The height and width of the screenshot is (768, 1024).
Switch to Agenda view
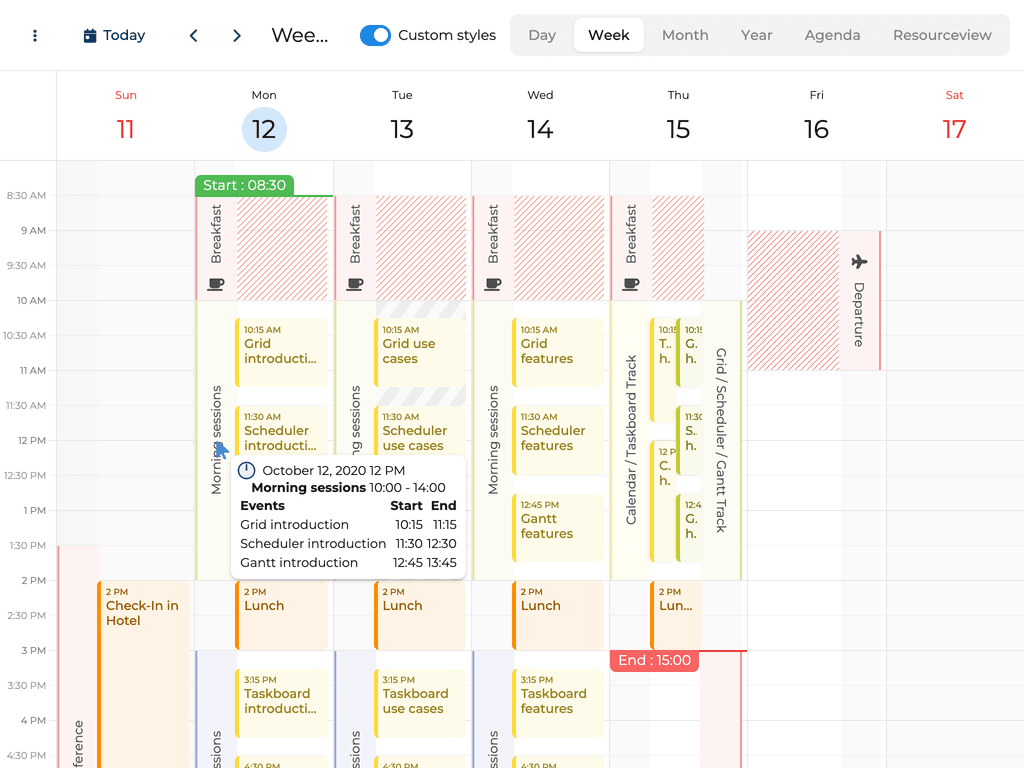(832, 35)
